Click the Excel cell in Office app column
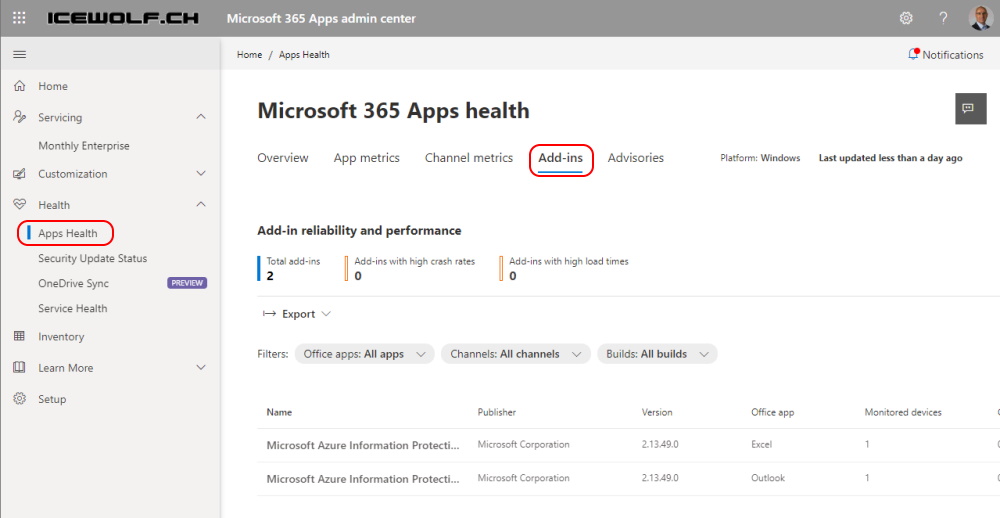The image size is (1000, 518). (x=761, y=445)
